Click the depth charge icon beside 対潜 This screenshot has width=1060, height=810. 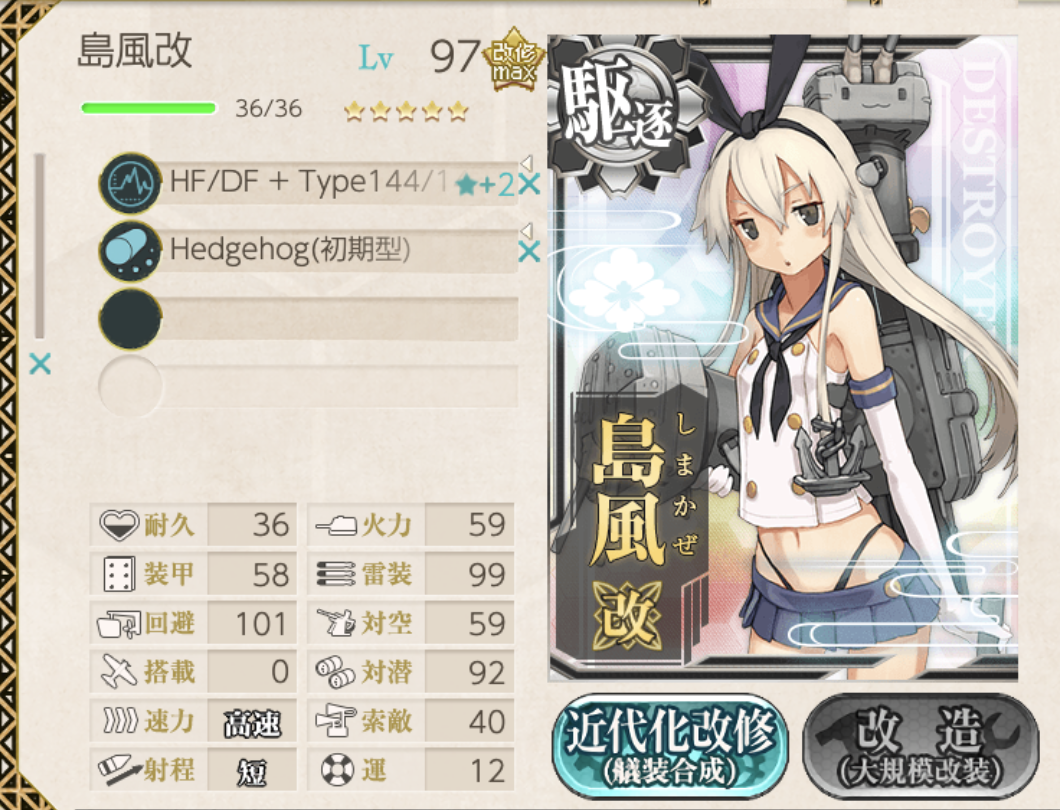point(336,672)
